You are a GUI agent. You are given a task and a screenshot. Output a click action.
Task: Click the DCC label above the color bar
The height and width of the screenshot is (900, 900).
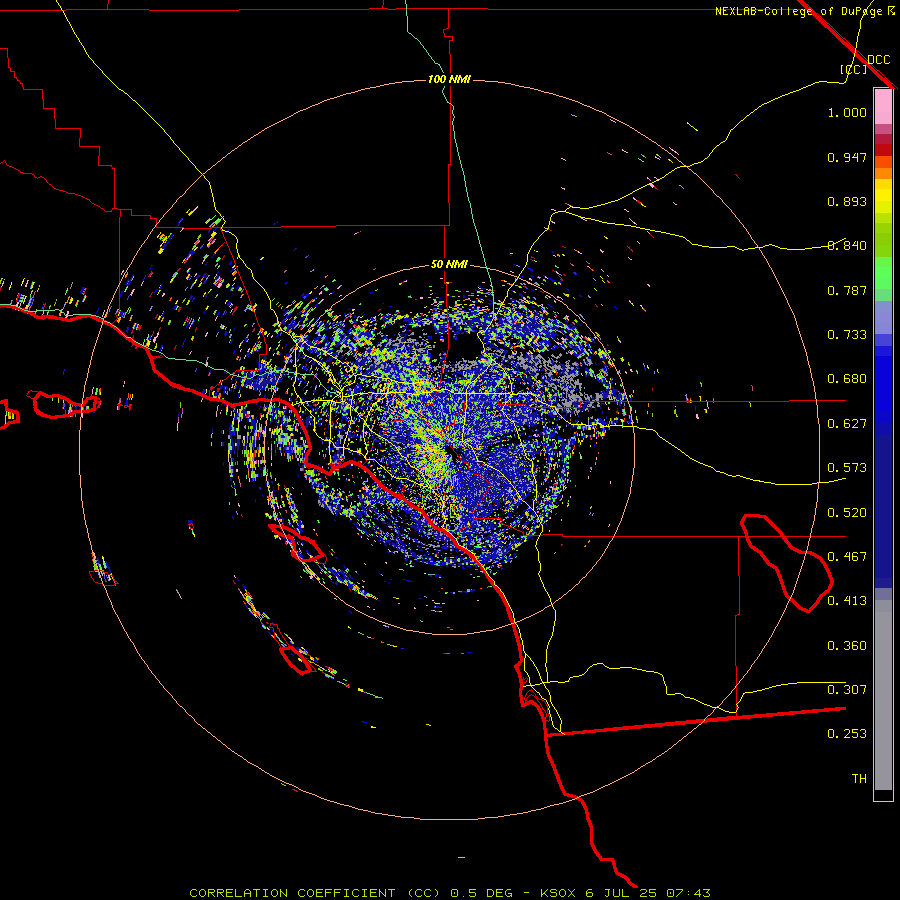coord(879,60)
